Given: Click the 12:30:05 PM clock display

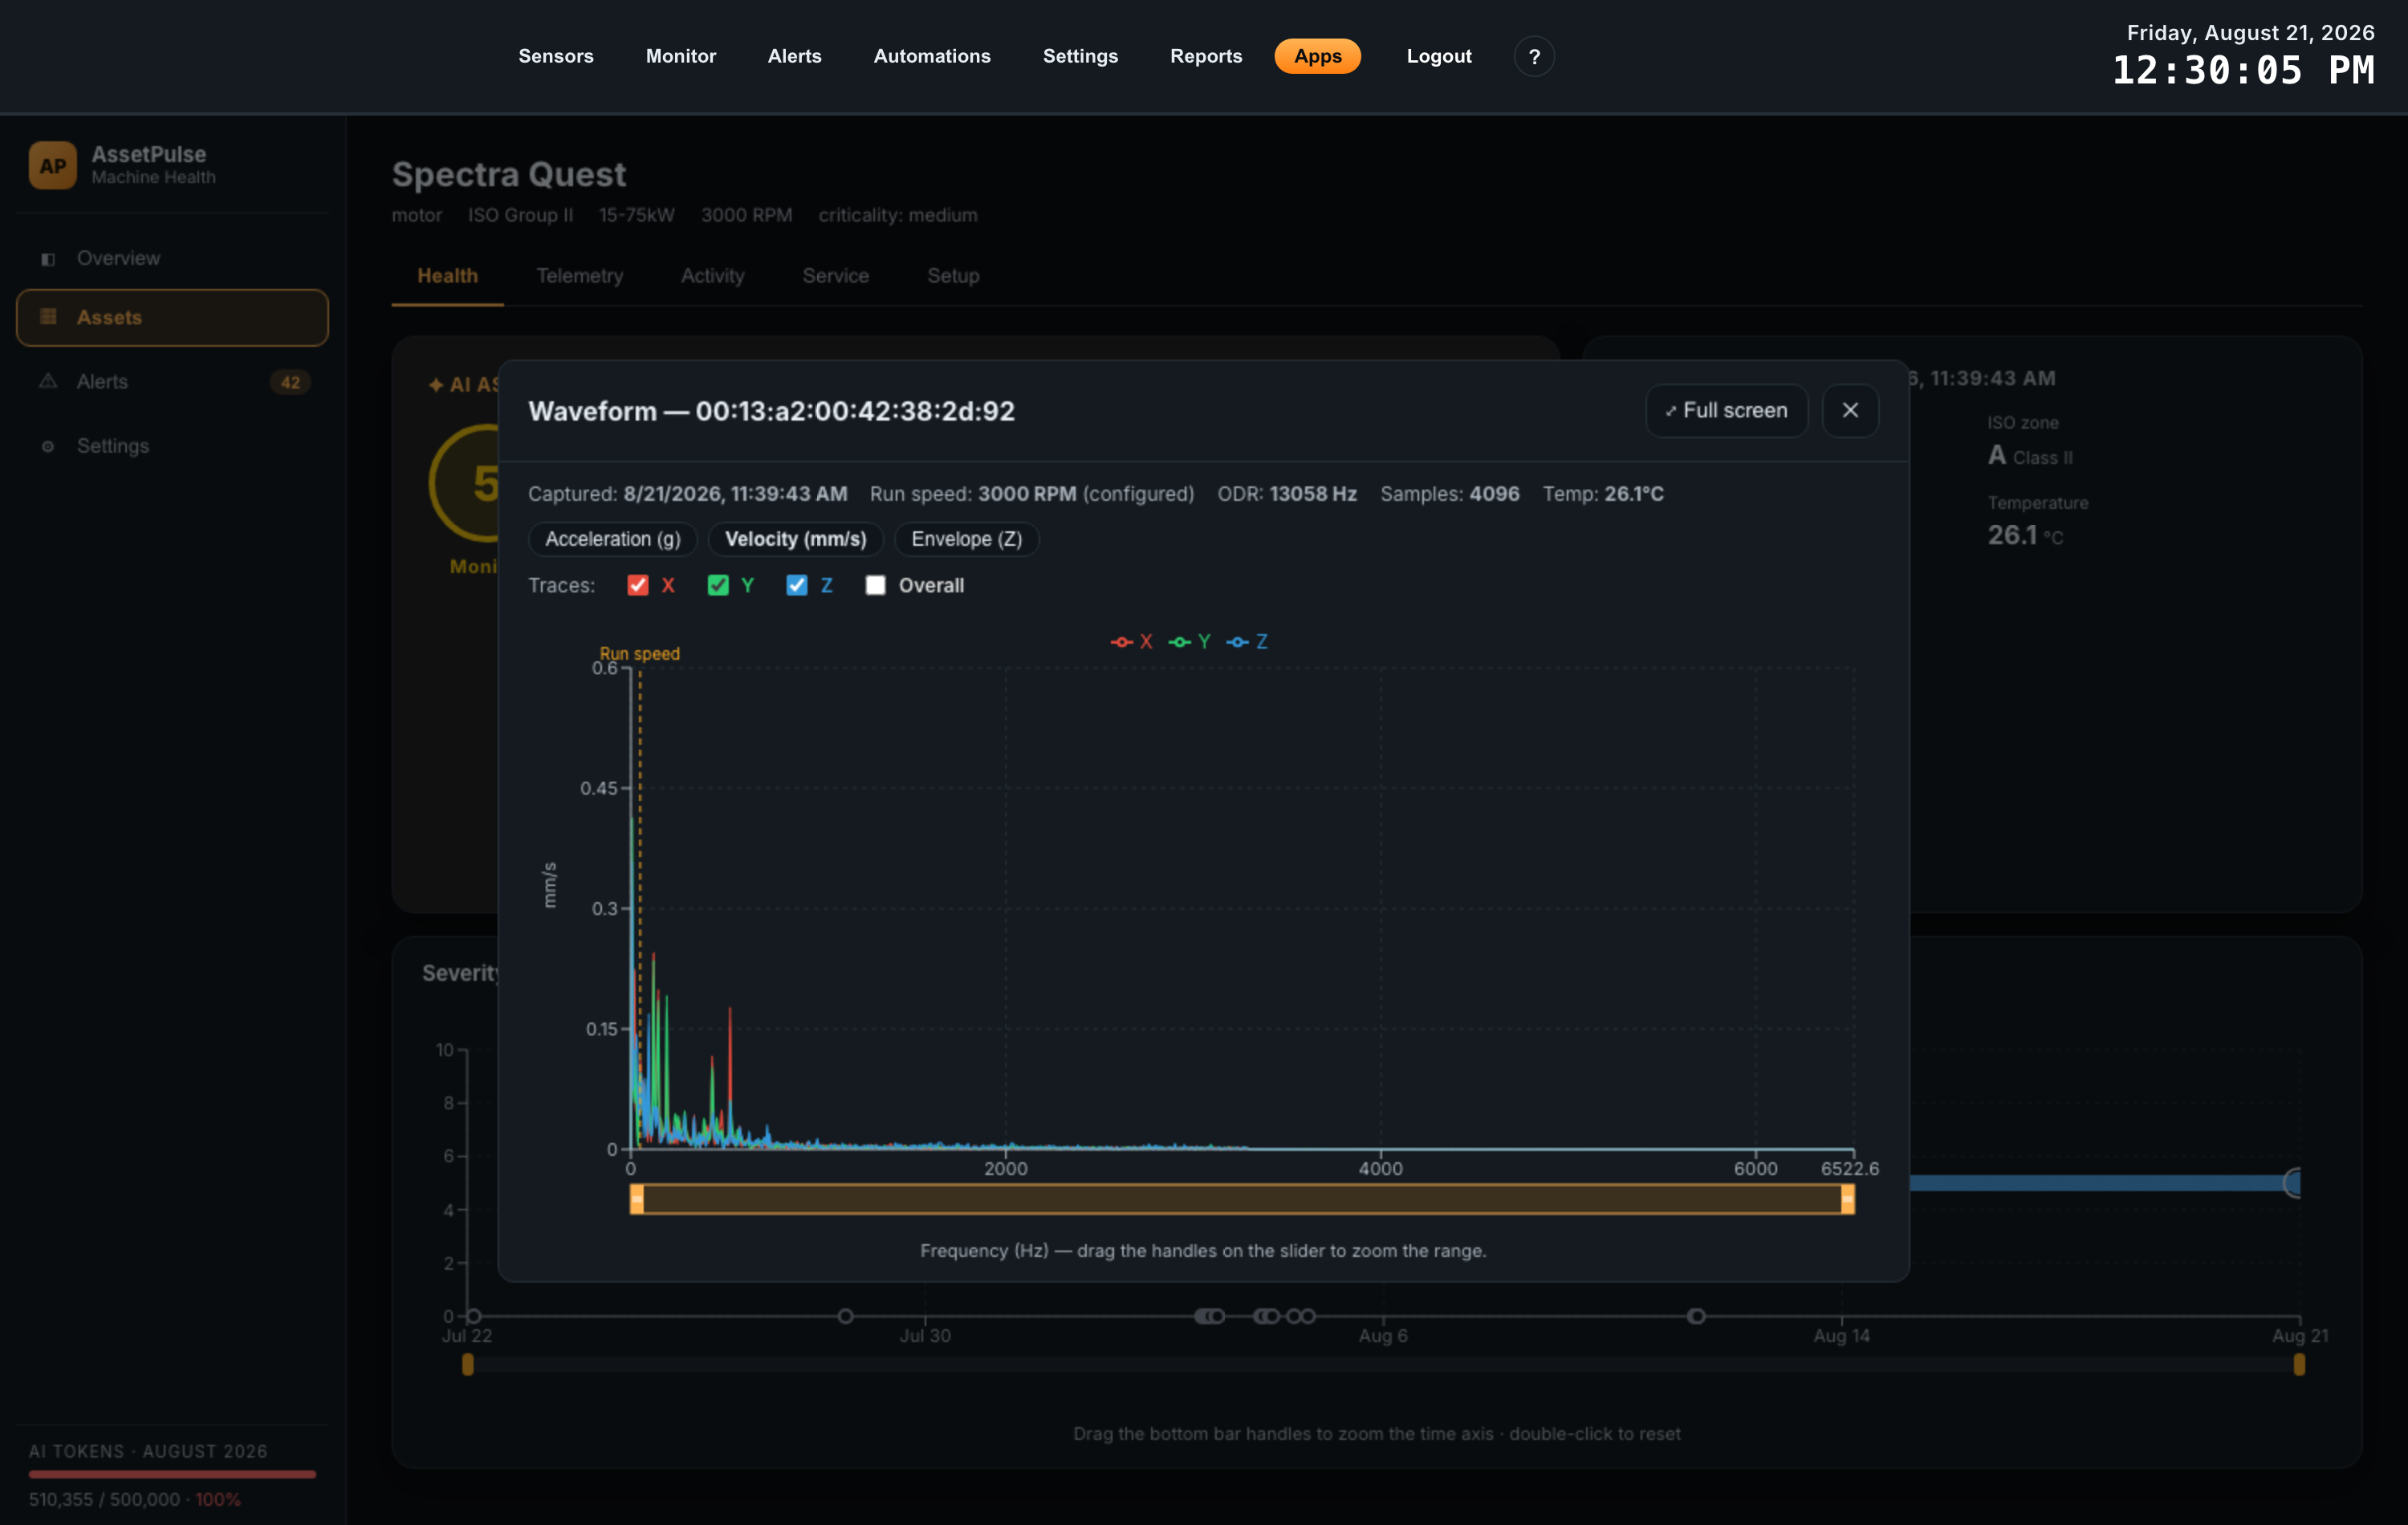Looking at the screenshot, I should 2243,71.
